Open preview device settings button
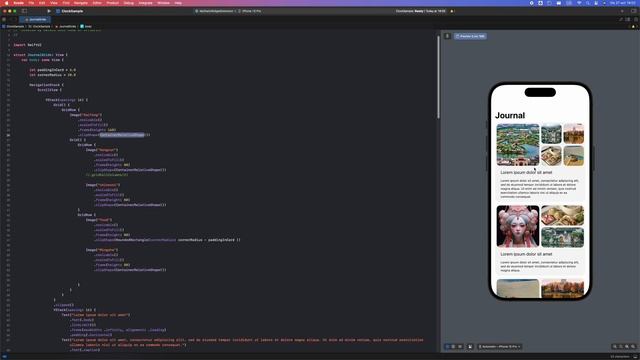 click(x=470, y=347)
